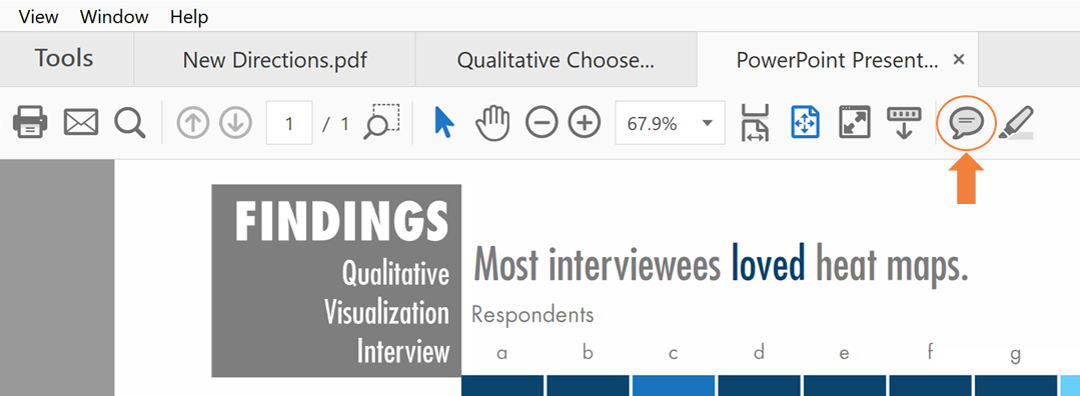Add a sticky note comment
Screen dimensions: 1080x396
967,124
